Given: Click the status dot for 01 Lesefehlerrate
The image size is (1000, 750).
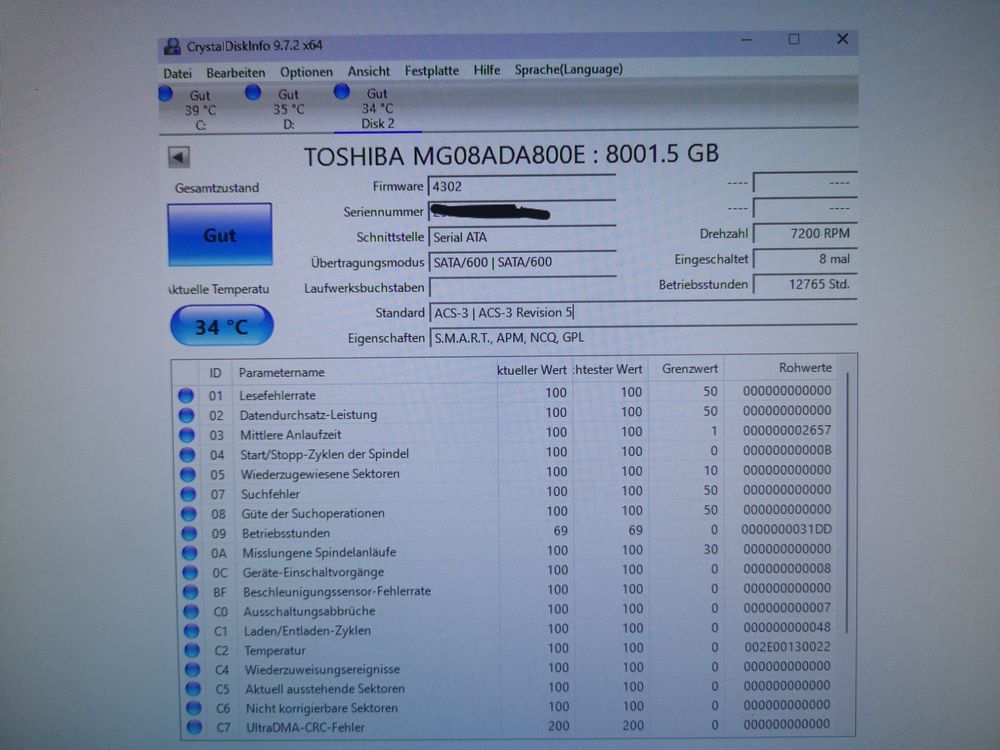Looking at the screenshot, I should [186, 395].
